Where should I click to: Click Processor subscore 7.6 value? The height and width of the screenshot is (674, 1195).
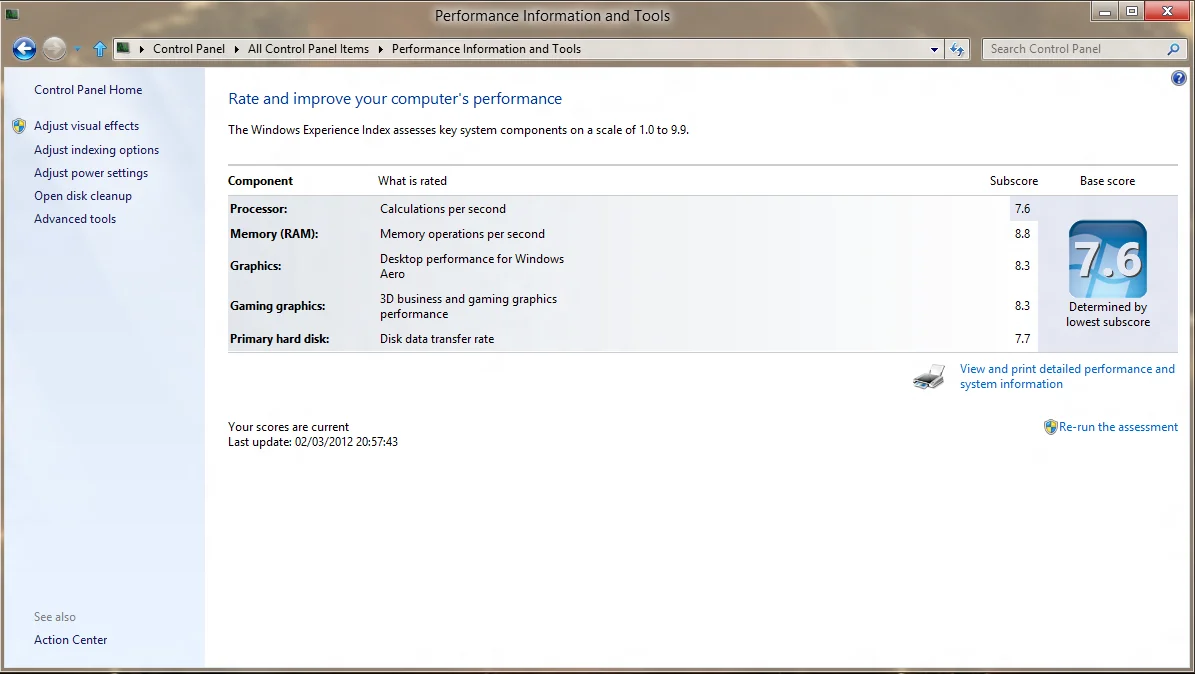(1022, 209)
